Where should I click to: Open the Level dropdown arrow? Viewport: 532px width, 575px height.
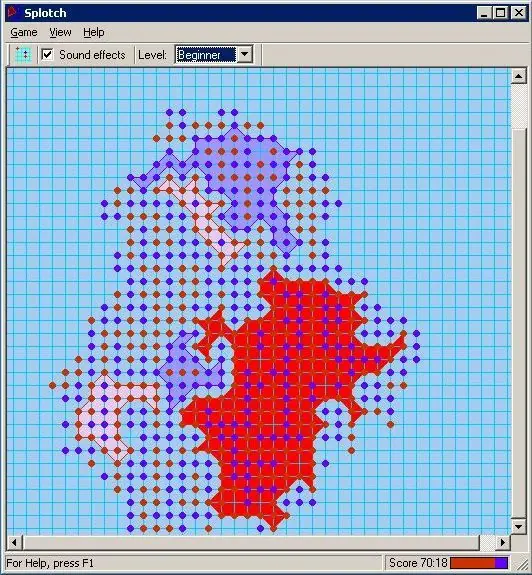tap(244, 55)
